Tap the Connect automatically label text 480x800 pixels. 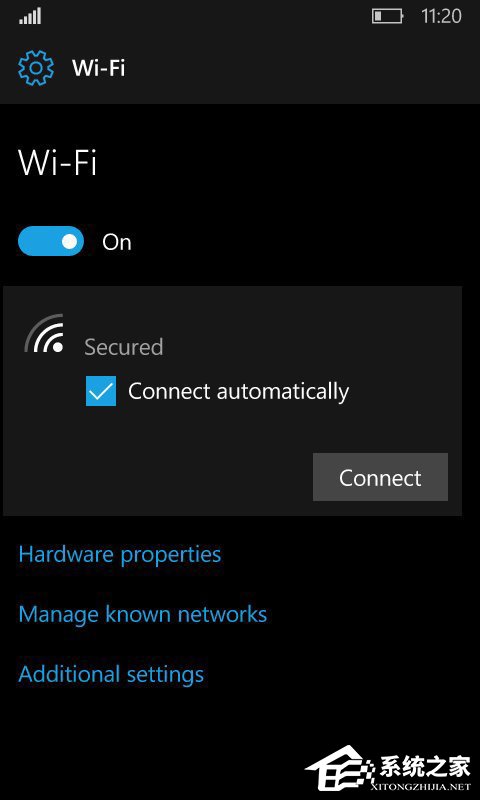coord(238,392)
